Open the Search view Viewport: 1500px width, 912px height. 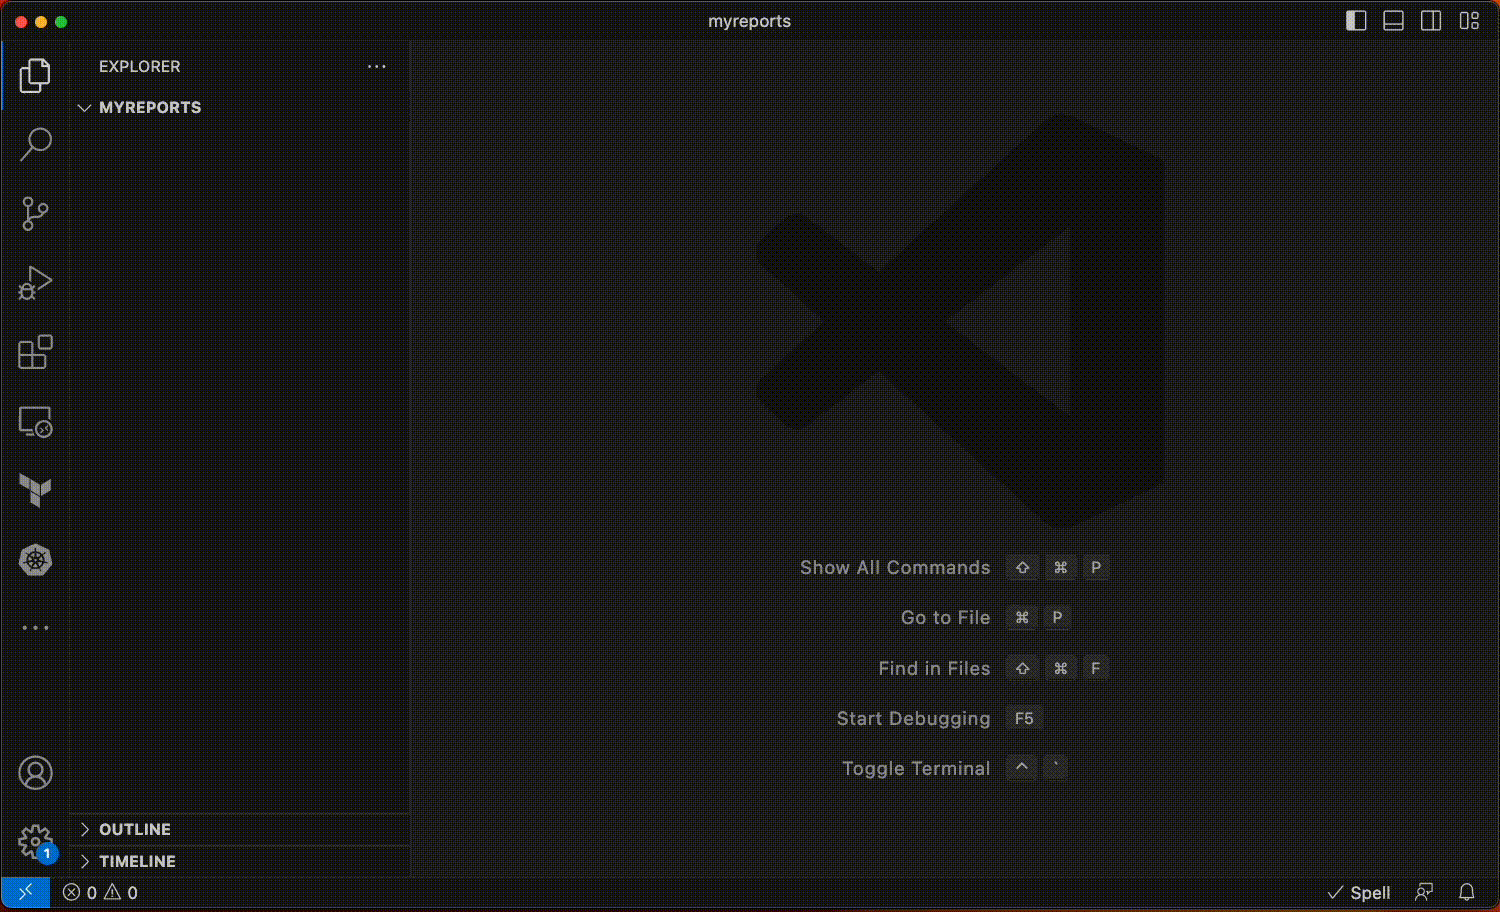click(x=35, y=144)
